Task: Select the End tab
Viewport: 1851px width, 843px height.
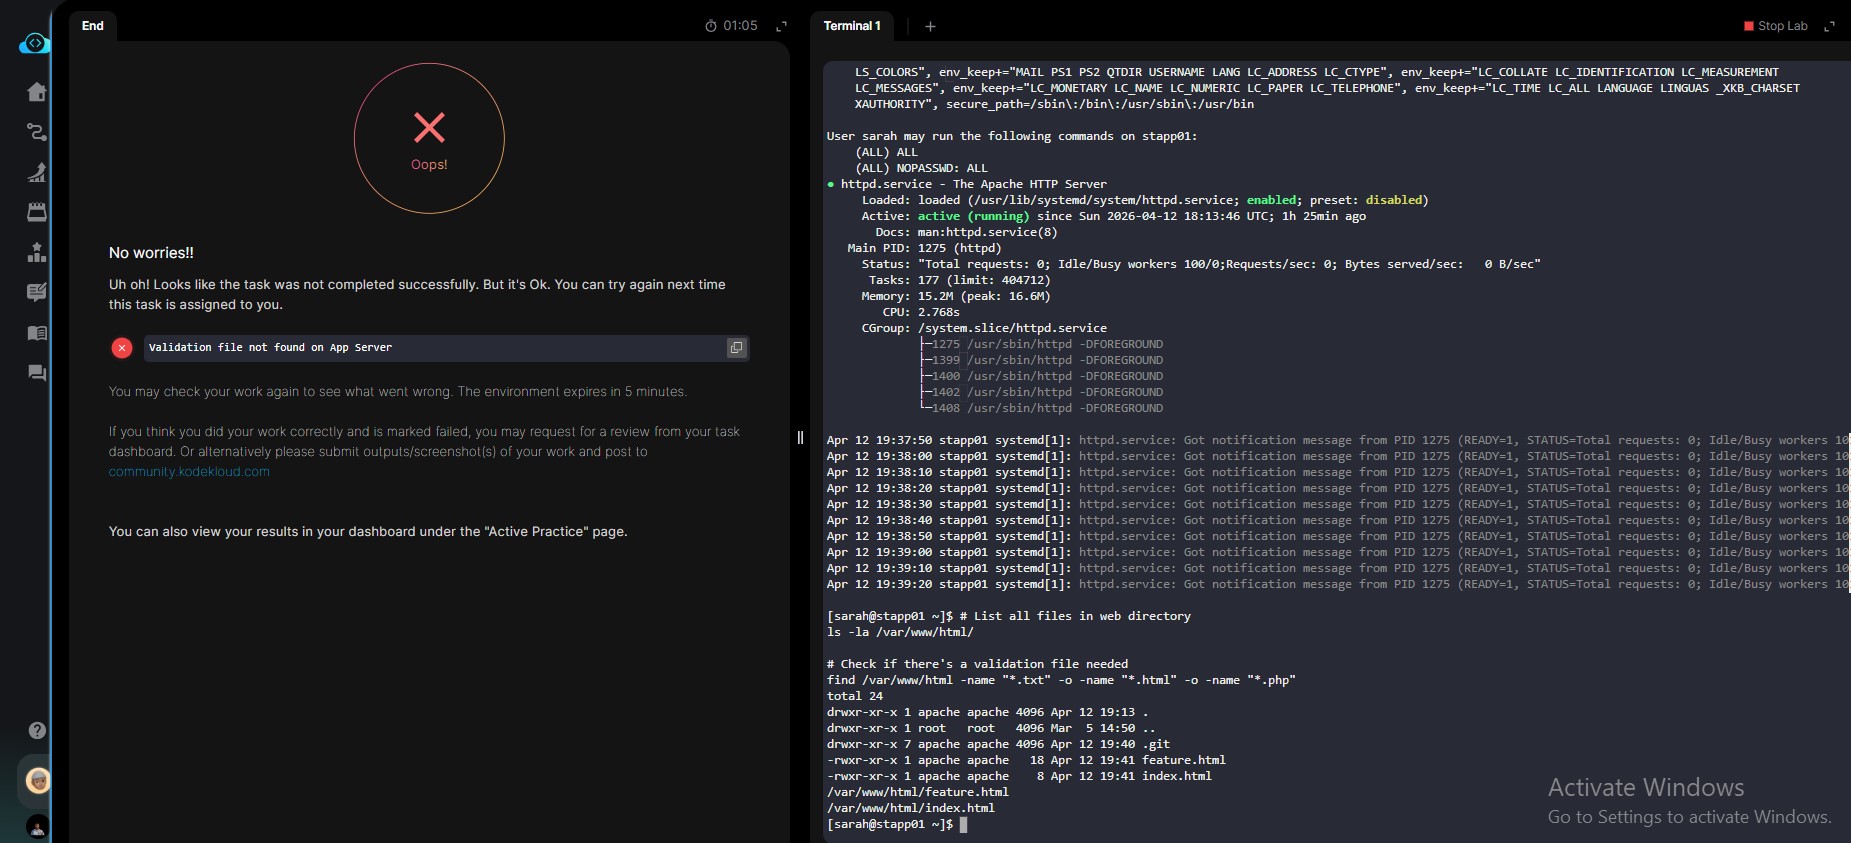Action: tap(93, 26)
